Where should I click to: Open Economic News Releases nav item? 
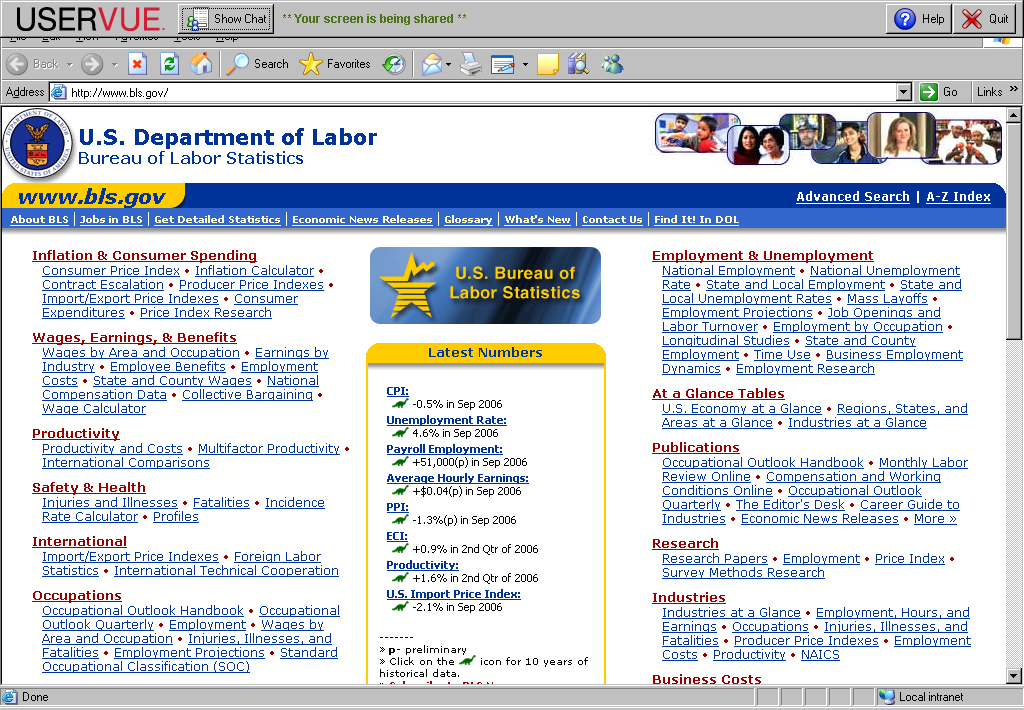pos(362,219)
